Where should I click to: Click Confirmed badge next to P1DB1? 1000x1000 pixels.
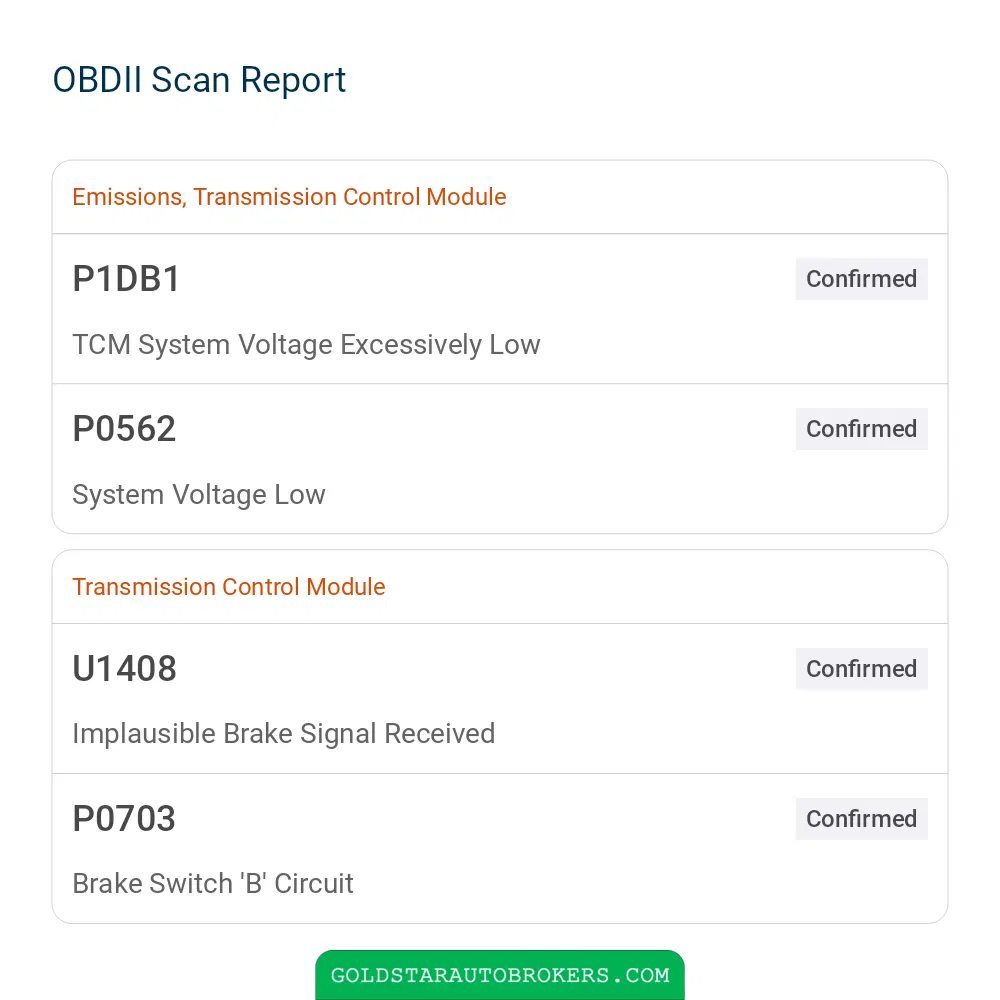(861, 279)
